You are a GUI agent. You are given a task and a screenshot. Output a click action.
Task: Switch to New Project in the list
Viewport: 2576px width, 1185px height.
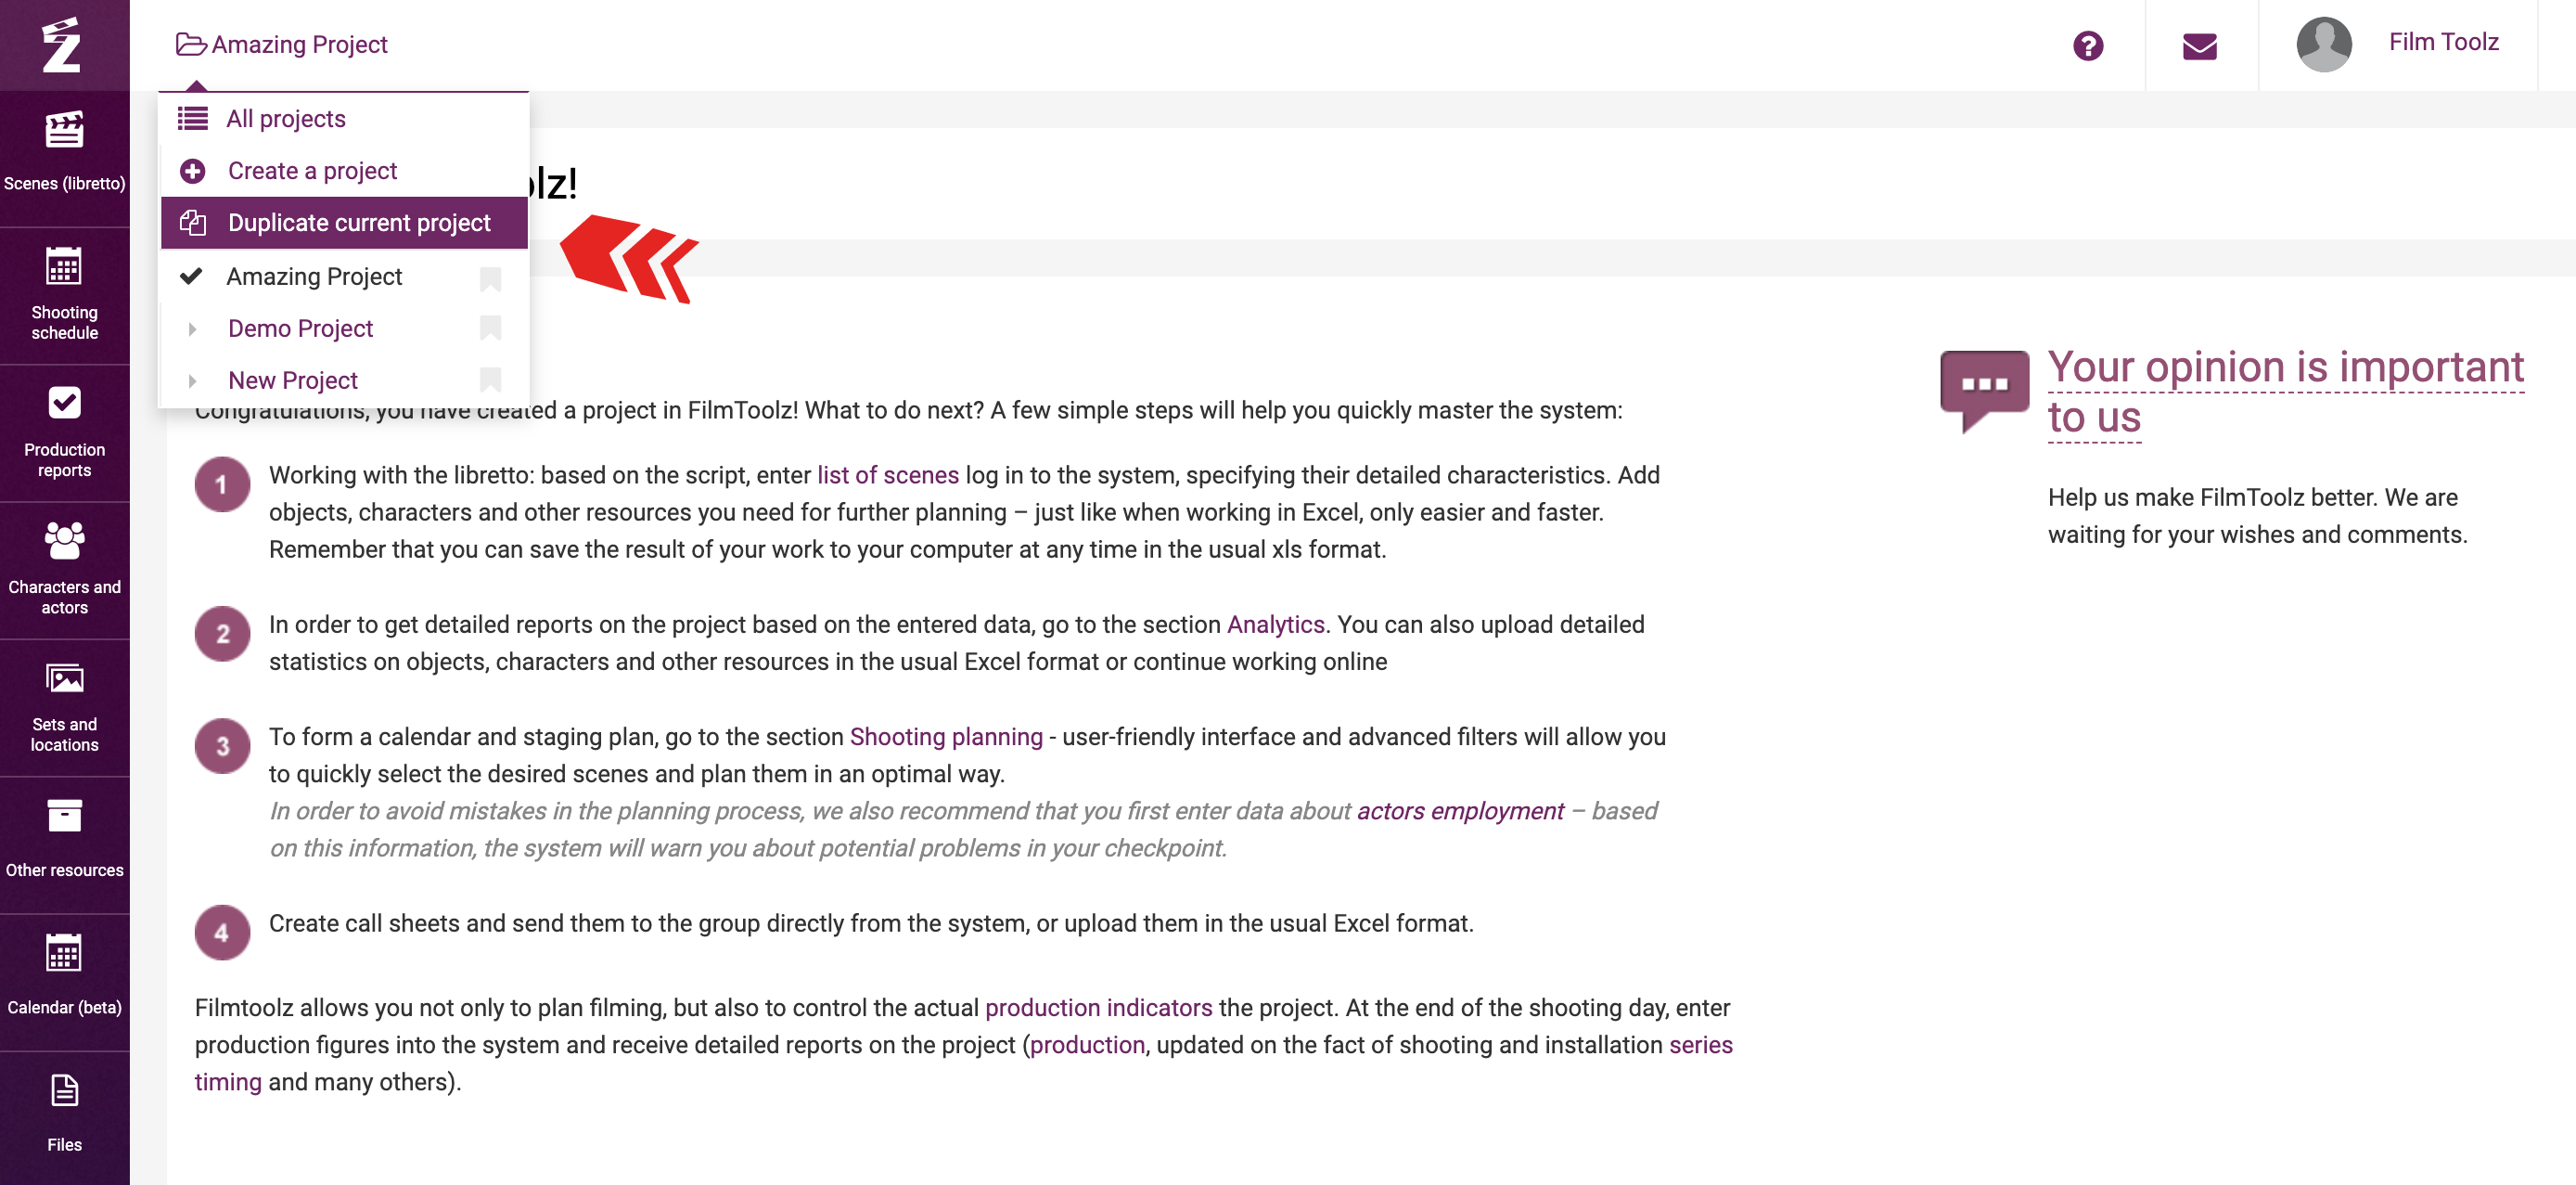[293, 381]
